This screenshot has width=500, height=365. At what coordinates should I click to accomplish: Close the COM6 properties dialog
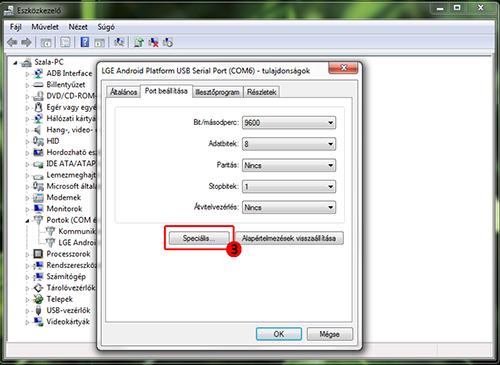(343, 68)
